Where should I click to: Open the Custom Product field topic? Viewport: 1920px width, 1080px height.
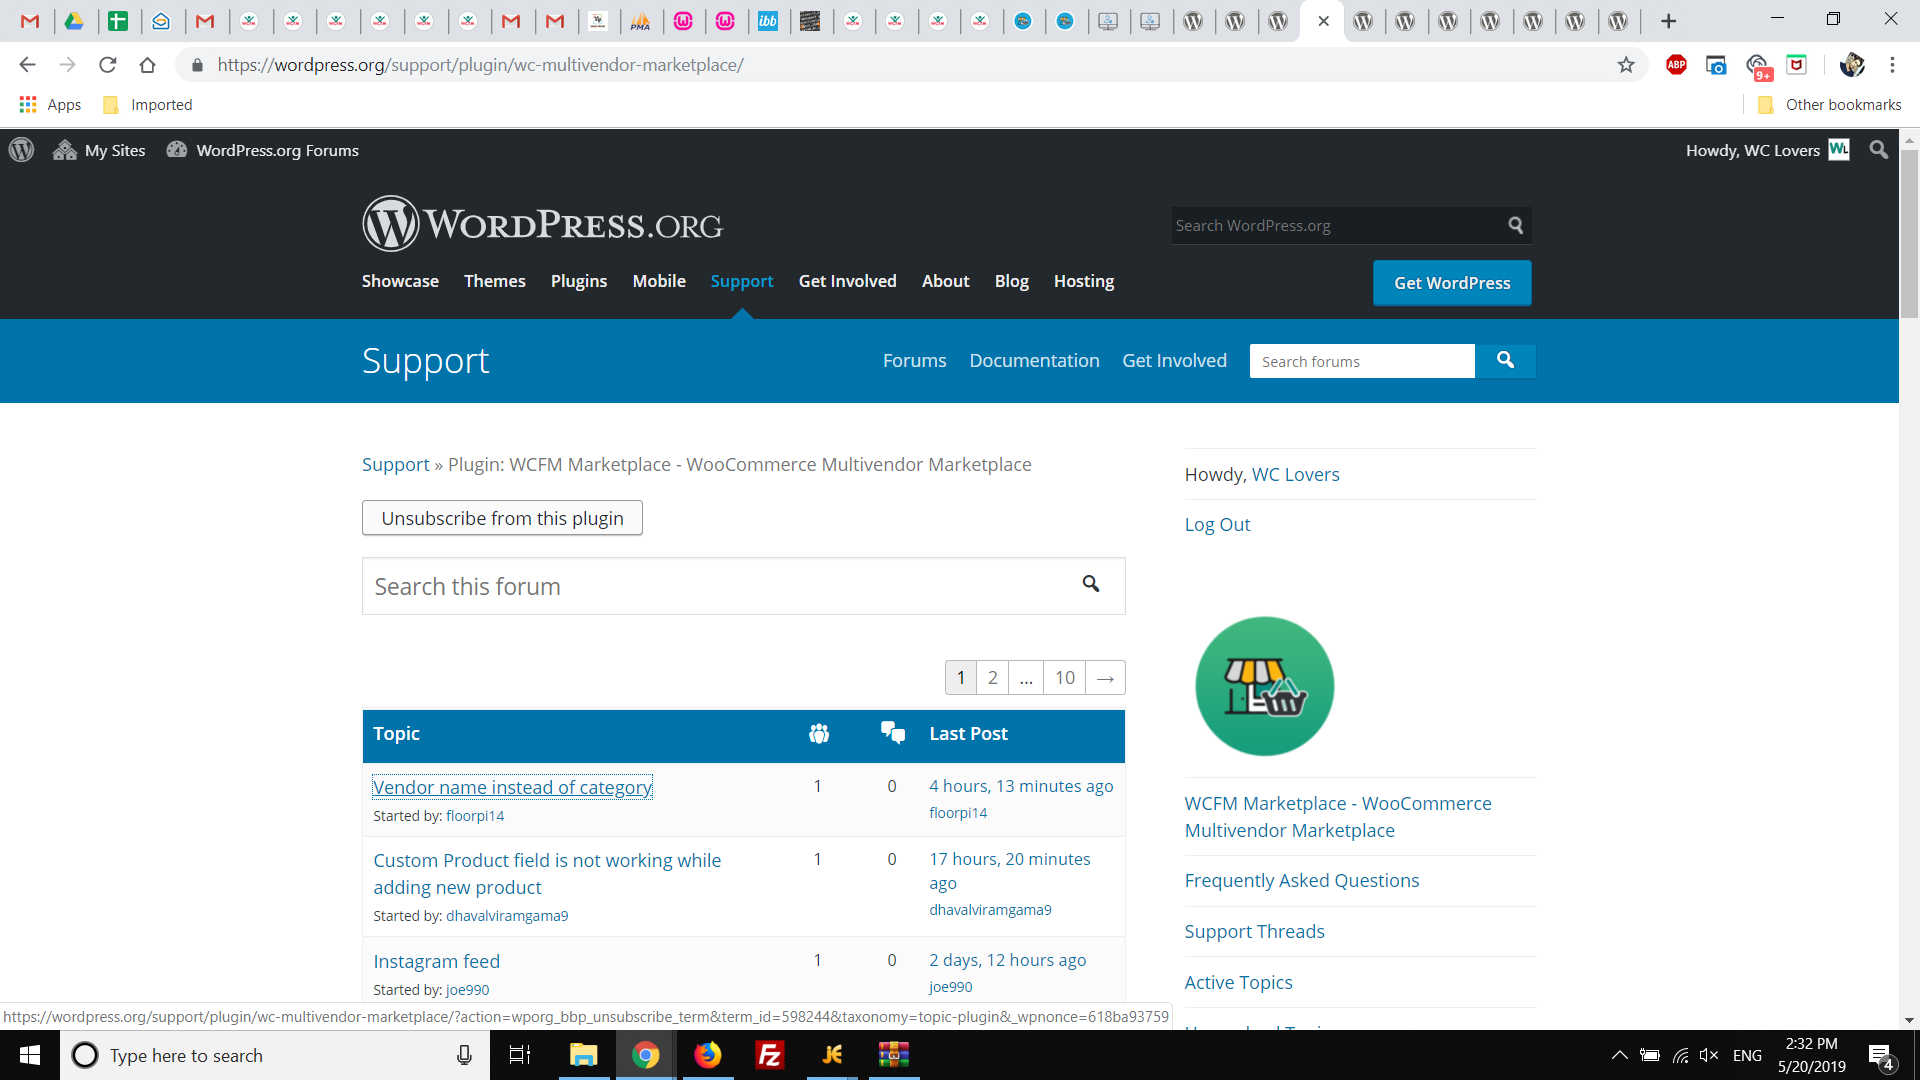(547, 874)
